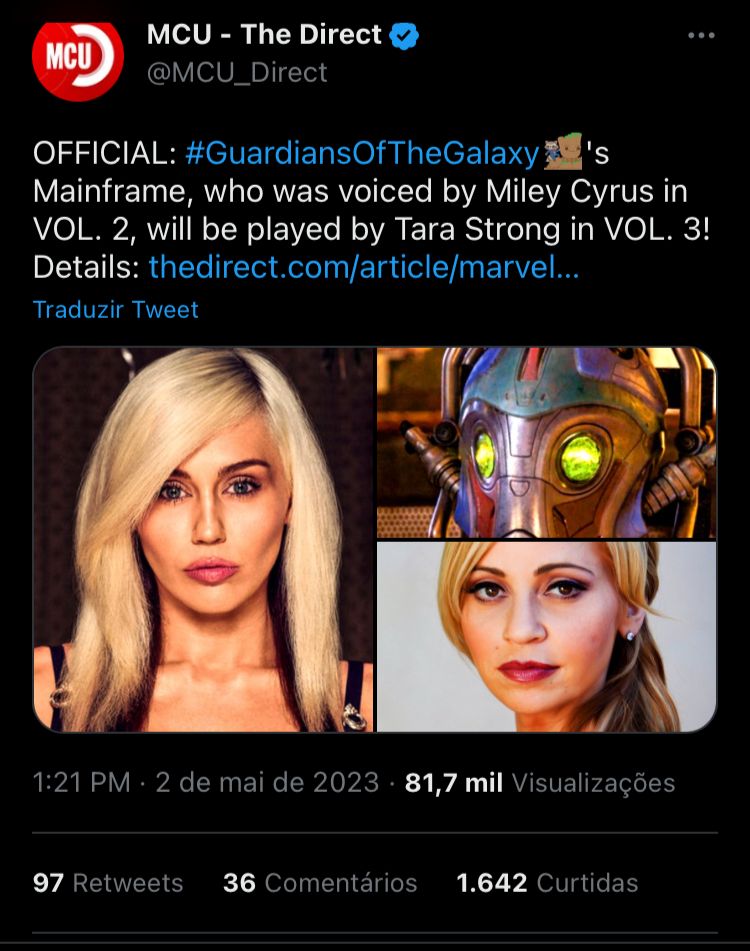This screenshot has height=951, width=750.
Task: Open the @MCU_Direct handle
Action: pyautogui.click(x=237, y=73)
